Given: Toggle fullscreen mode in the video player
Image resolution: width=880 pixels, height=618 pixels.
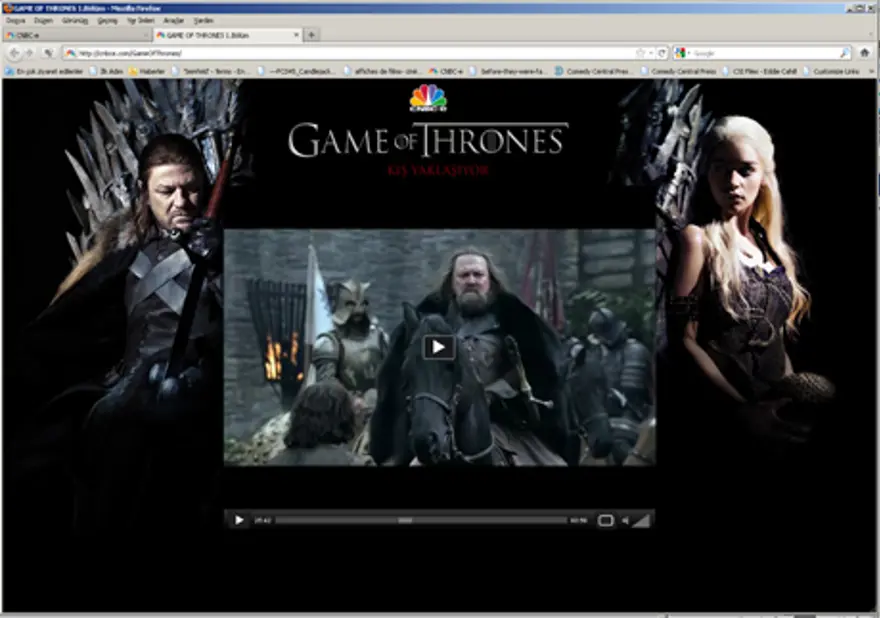Looking at the screenshot, I should [x=605, y=520].
